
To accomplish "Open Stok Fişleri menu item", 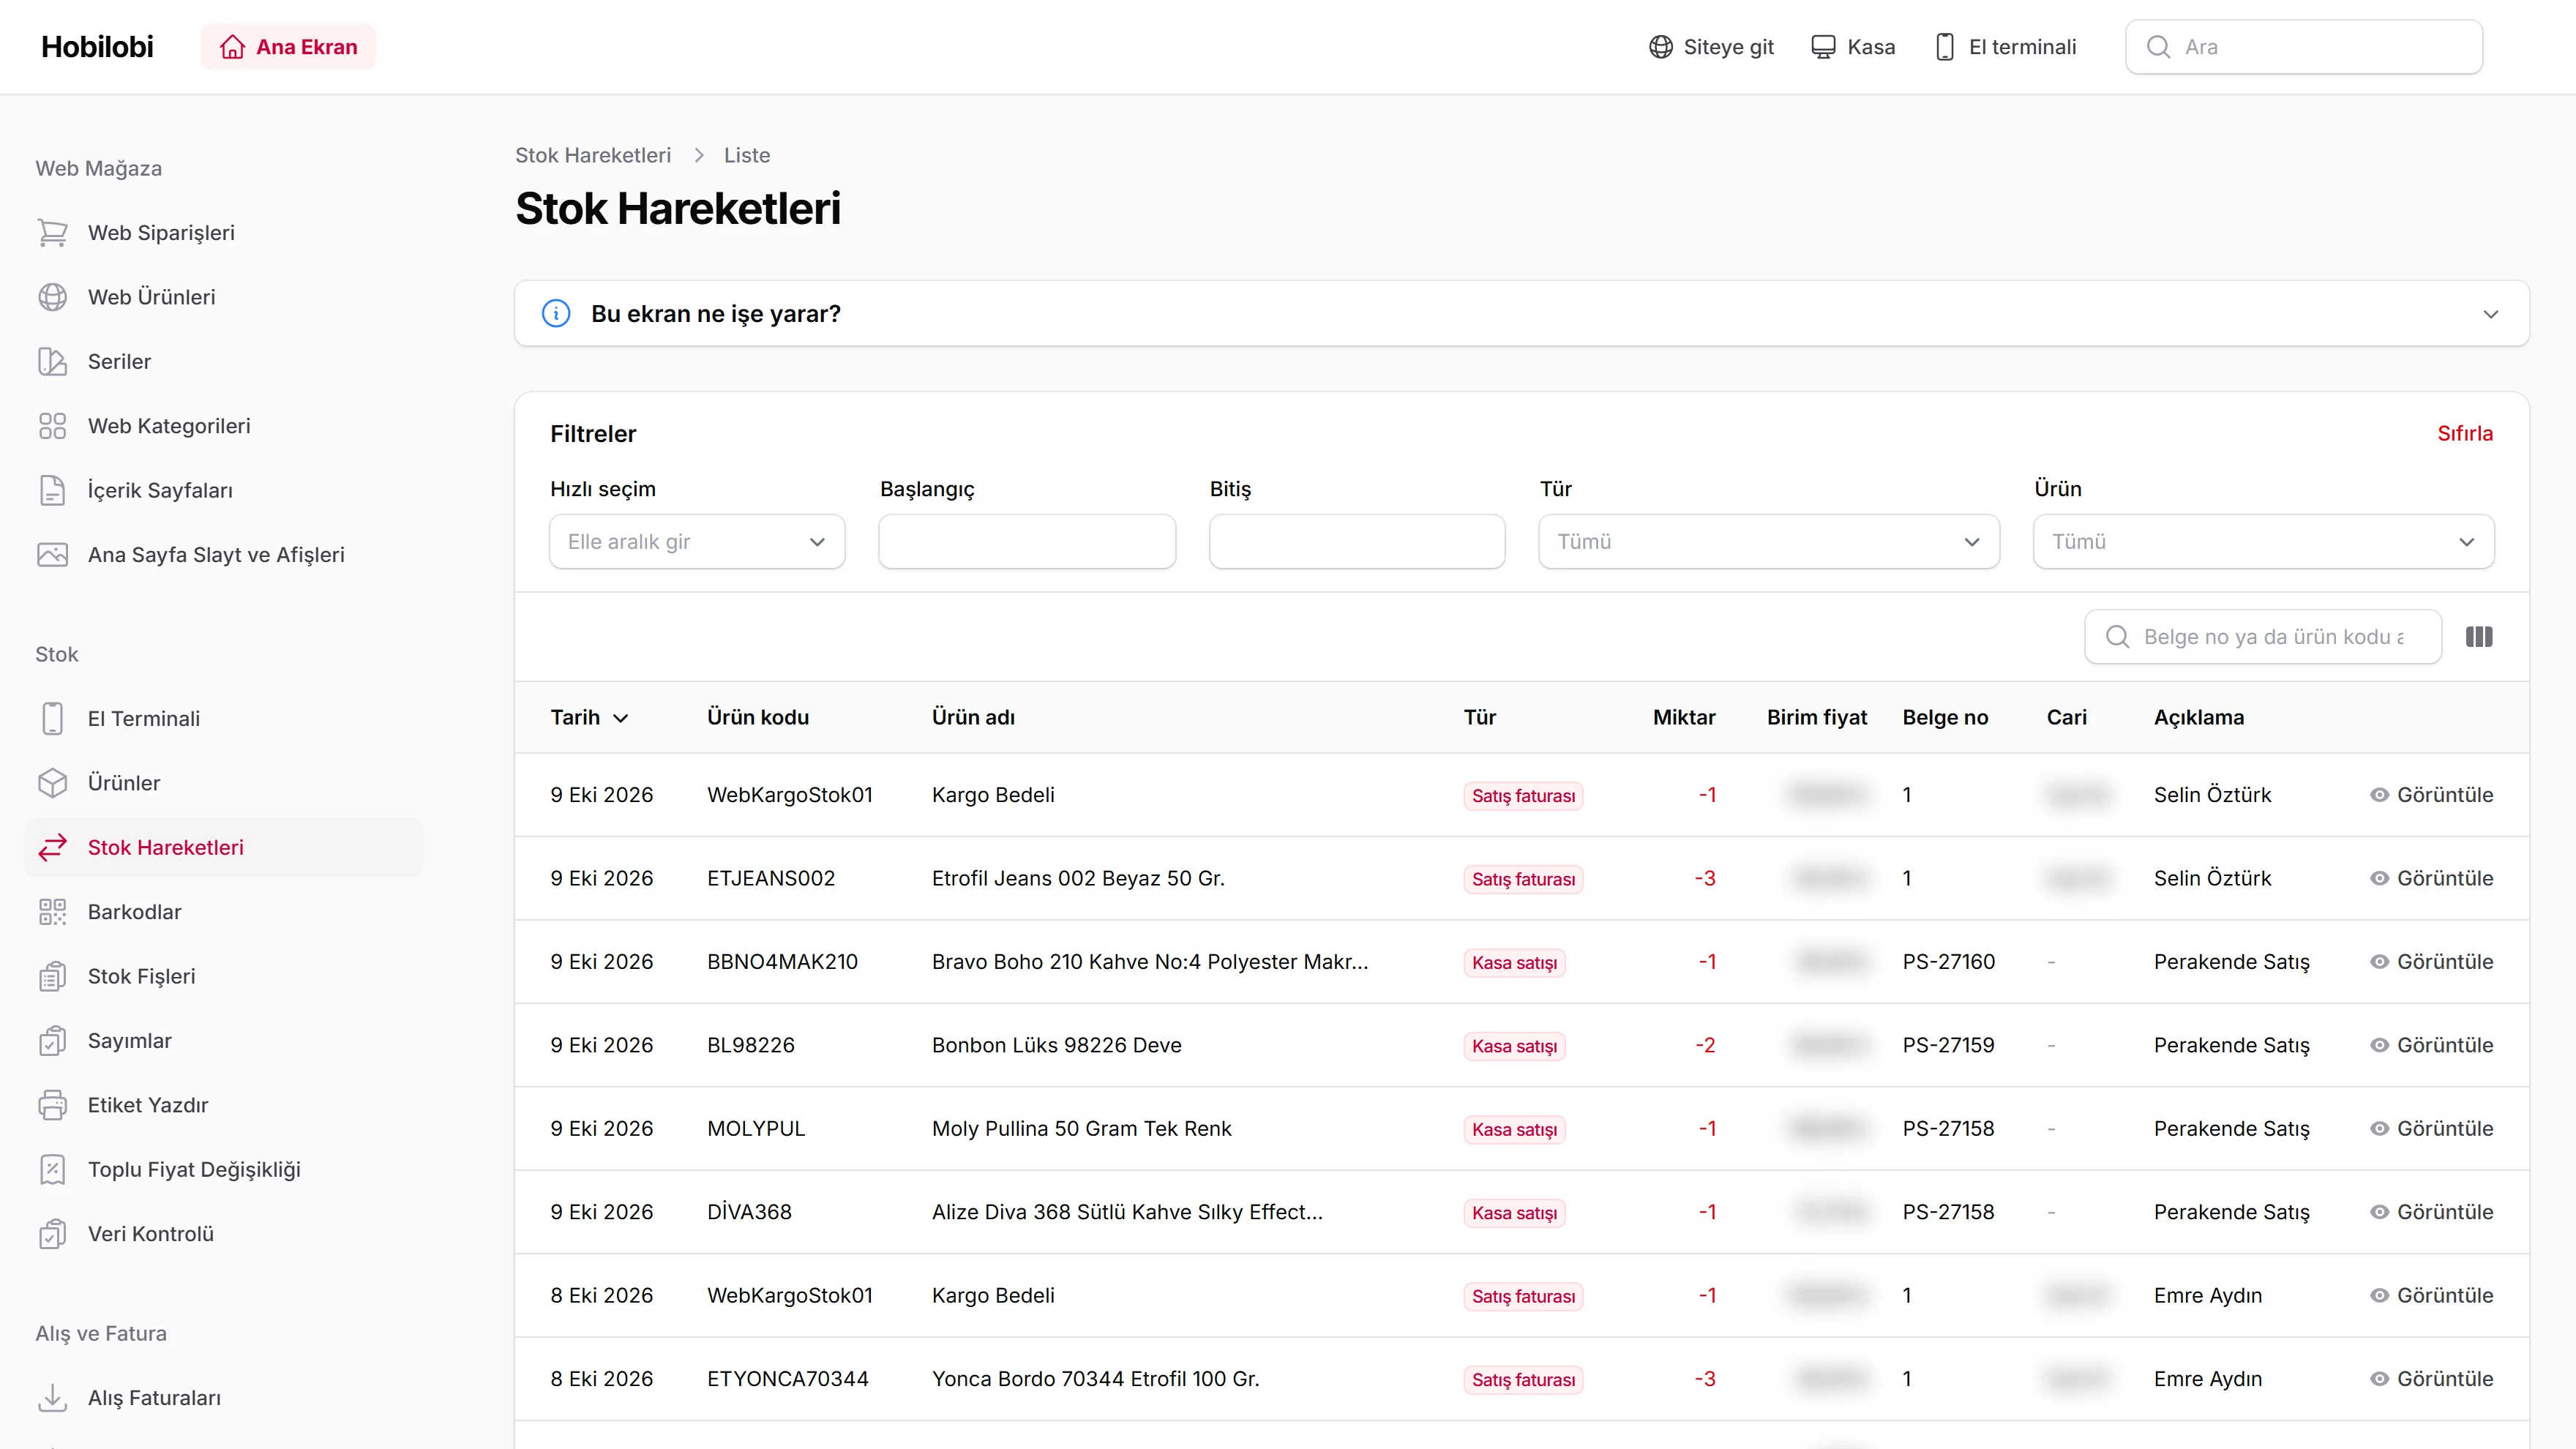I will [x=222, y=977].
